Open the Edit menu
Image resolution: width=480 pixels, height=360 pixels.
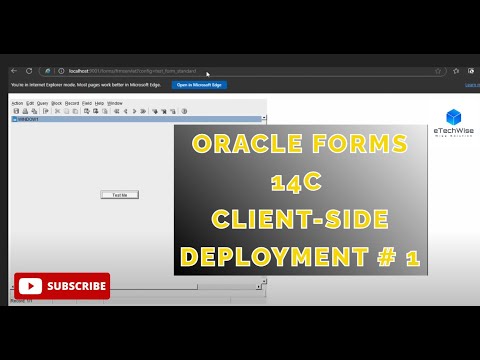[30, 103]
